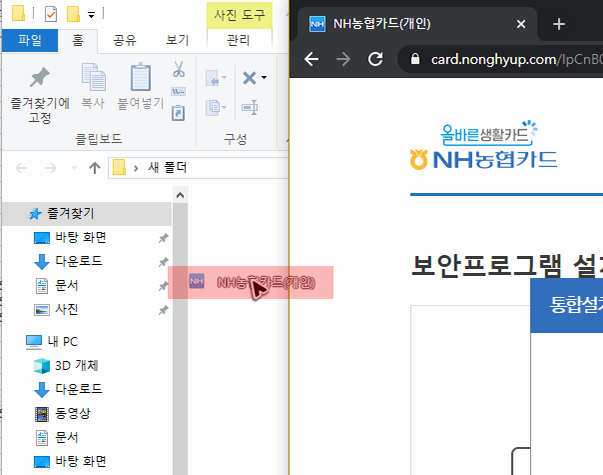Click the scissors Cut icon
The image size is (603, 475).
(178, 70)
